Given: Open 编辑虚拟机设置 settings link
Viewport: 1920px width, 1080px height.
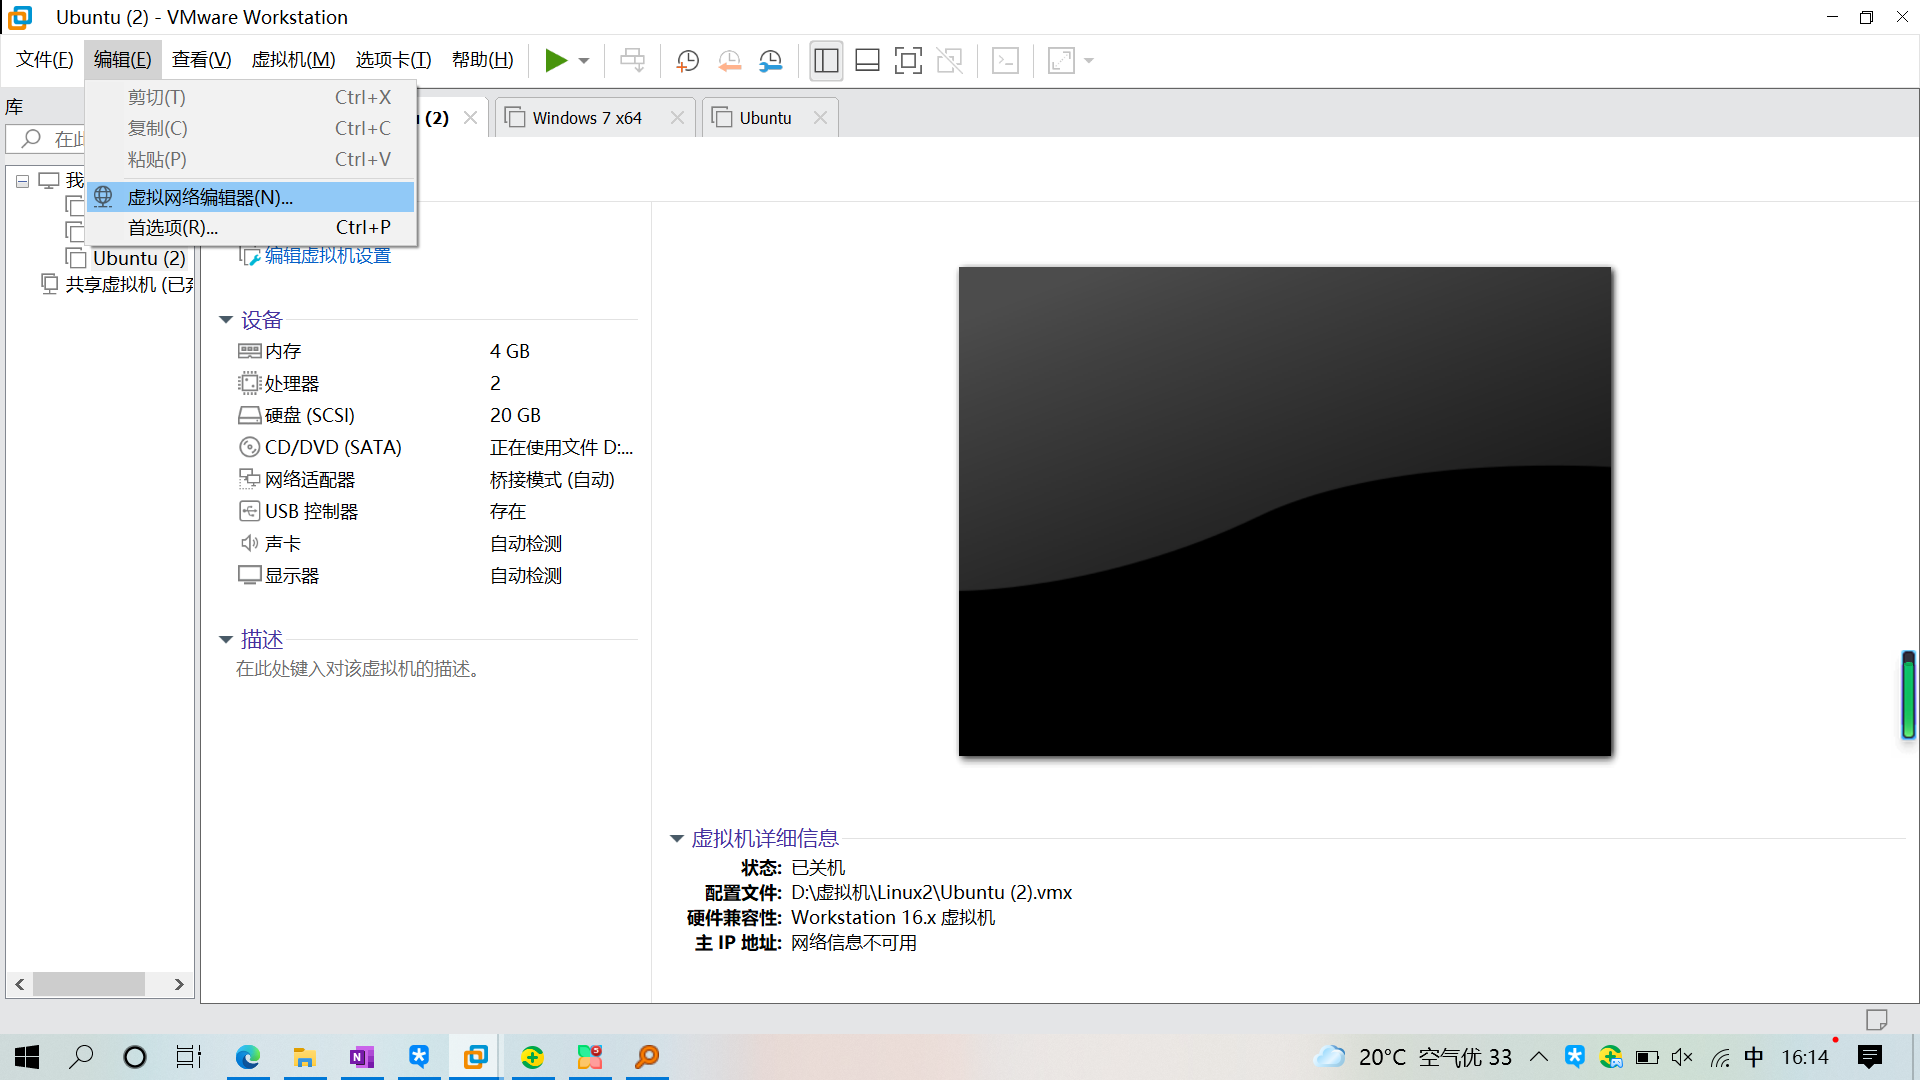Looking at the screenshot, I should pyautogui.click(x=325, y=255).
